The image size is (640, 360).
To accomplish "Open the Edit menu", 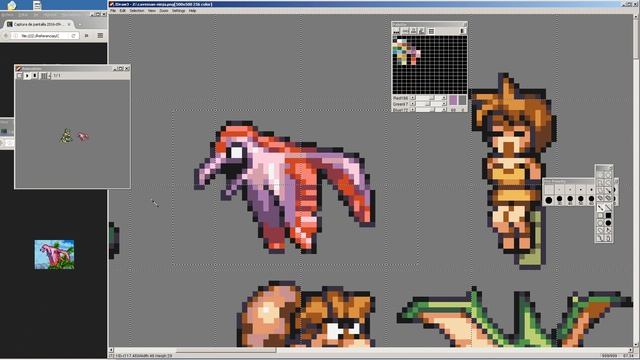I will pyautogui.click(x=122, y=11).
